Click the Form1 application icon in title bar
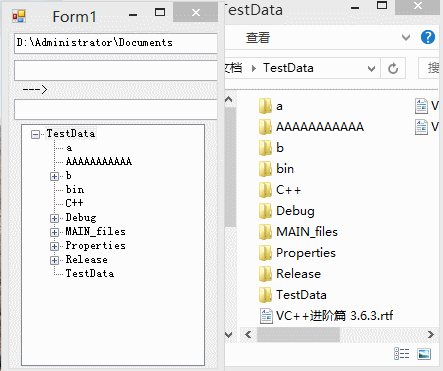443x371 pixels. 19,16
